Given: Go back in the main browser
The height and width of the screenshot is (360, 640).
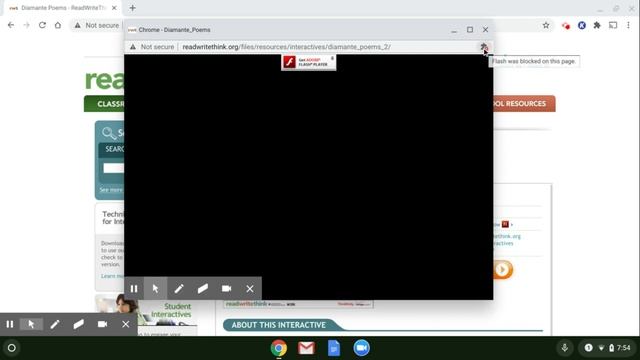Looking at the screenshot, I should 11,25.
